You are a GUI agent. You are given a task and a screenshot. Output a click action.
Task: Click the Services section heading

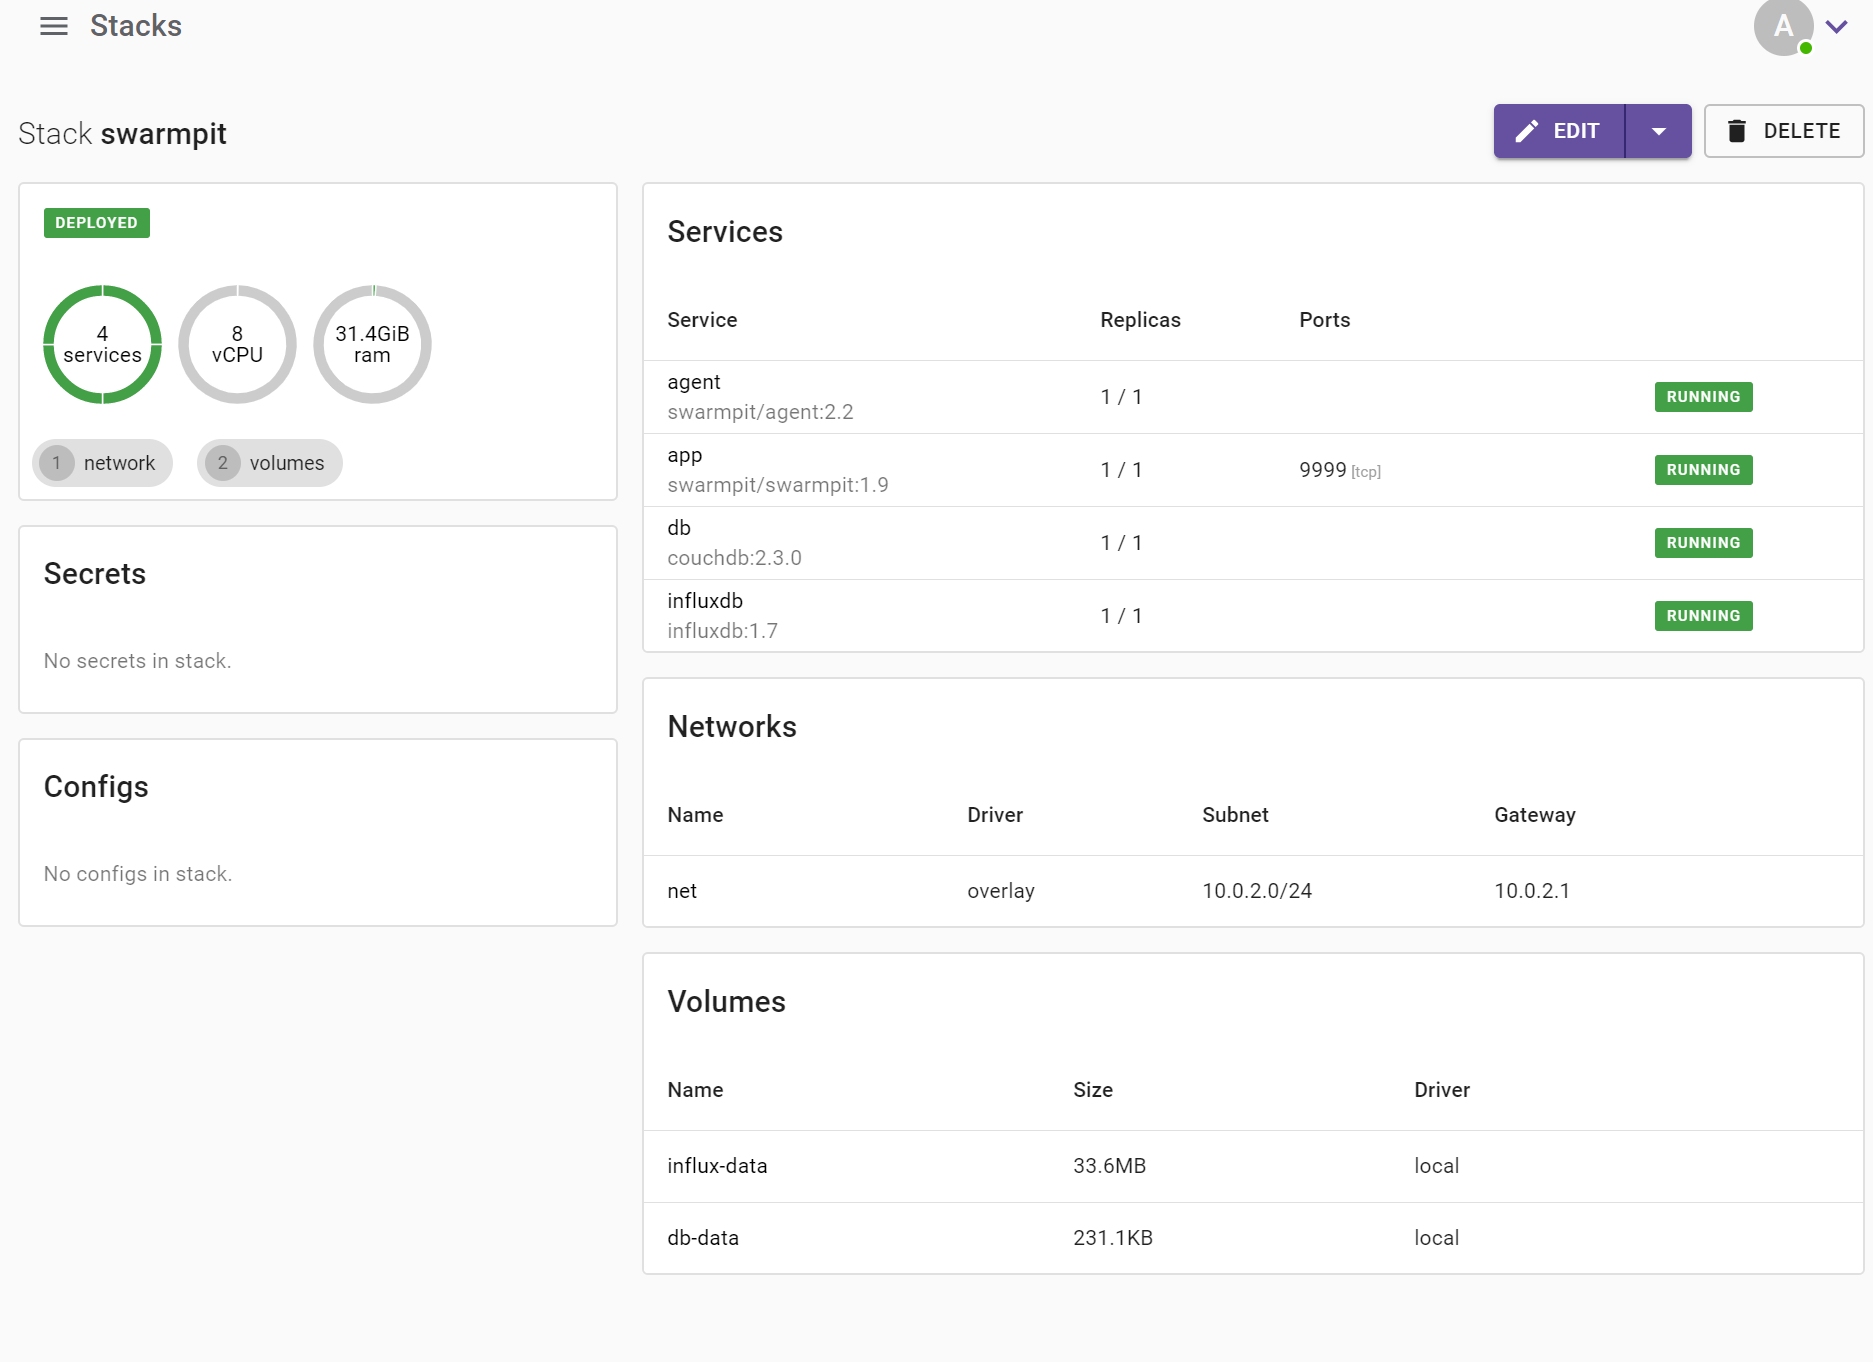click(x=725, y=232)
